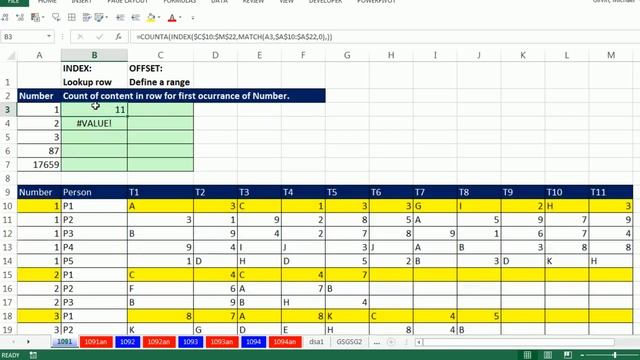This screenshot has width=640, height=360.
Task: Click the edit sheet pencil icon in toolbar
Action: click(99, 18)
